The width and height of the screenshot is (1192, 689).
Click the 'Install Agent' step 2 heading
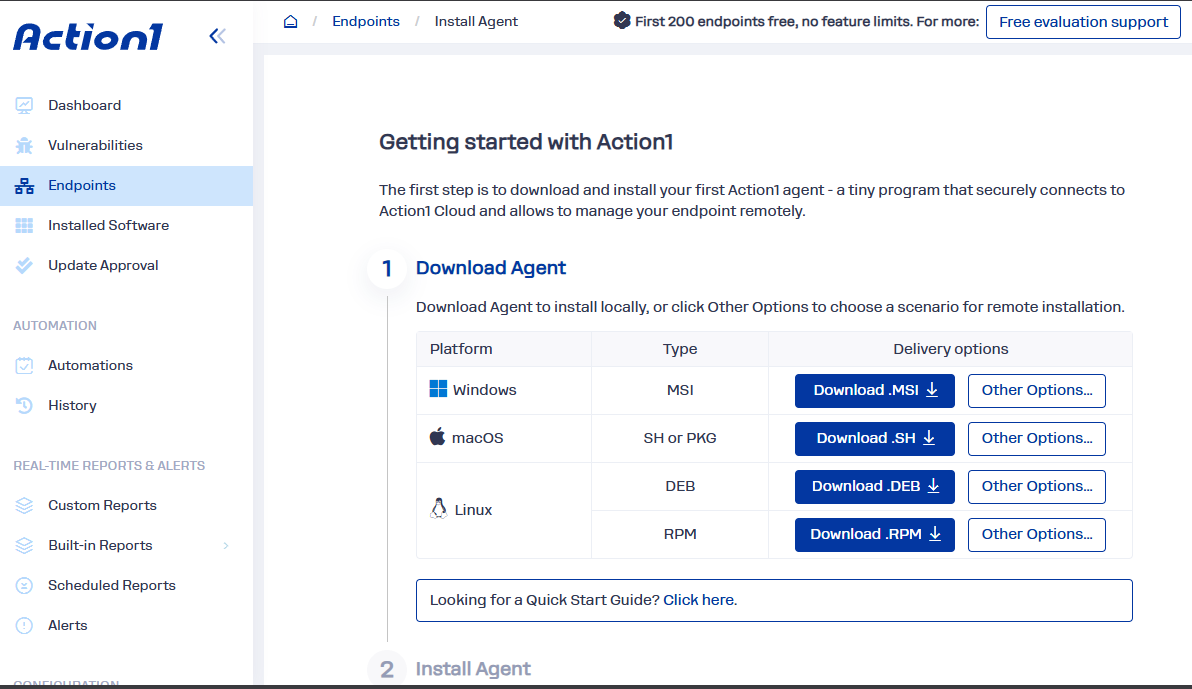473,669
